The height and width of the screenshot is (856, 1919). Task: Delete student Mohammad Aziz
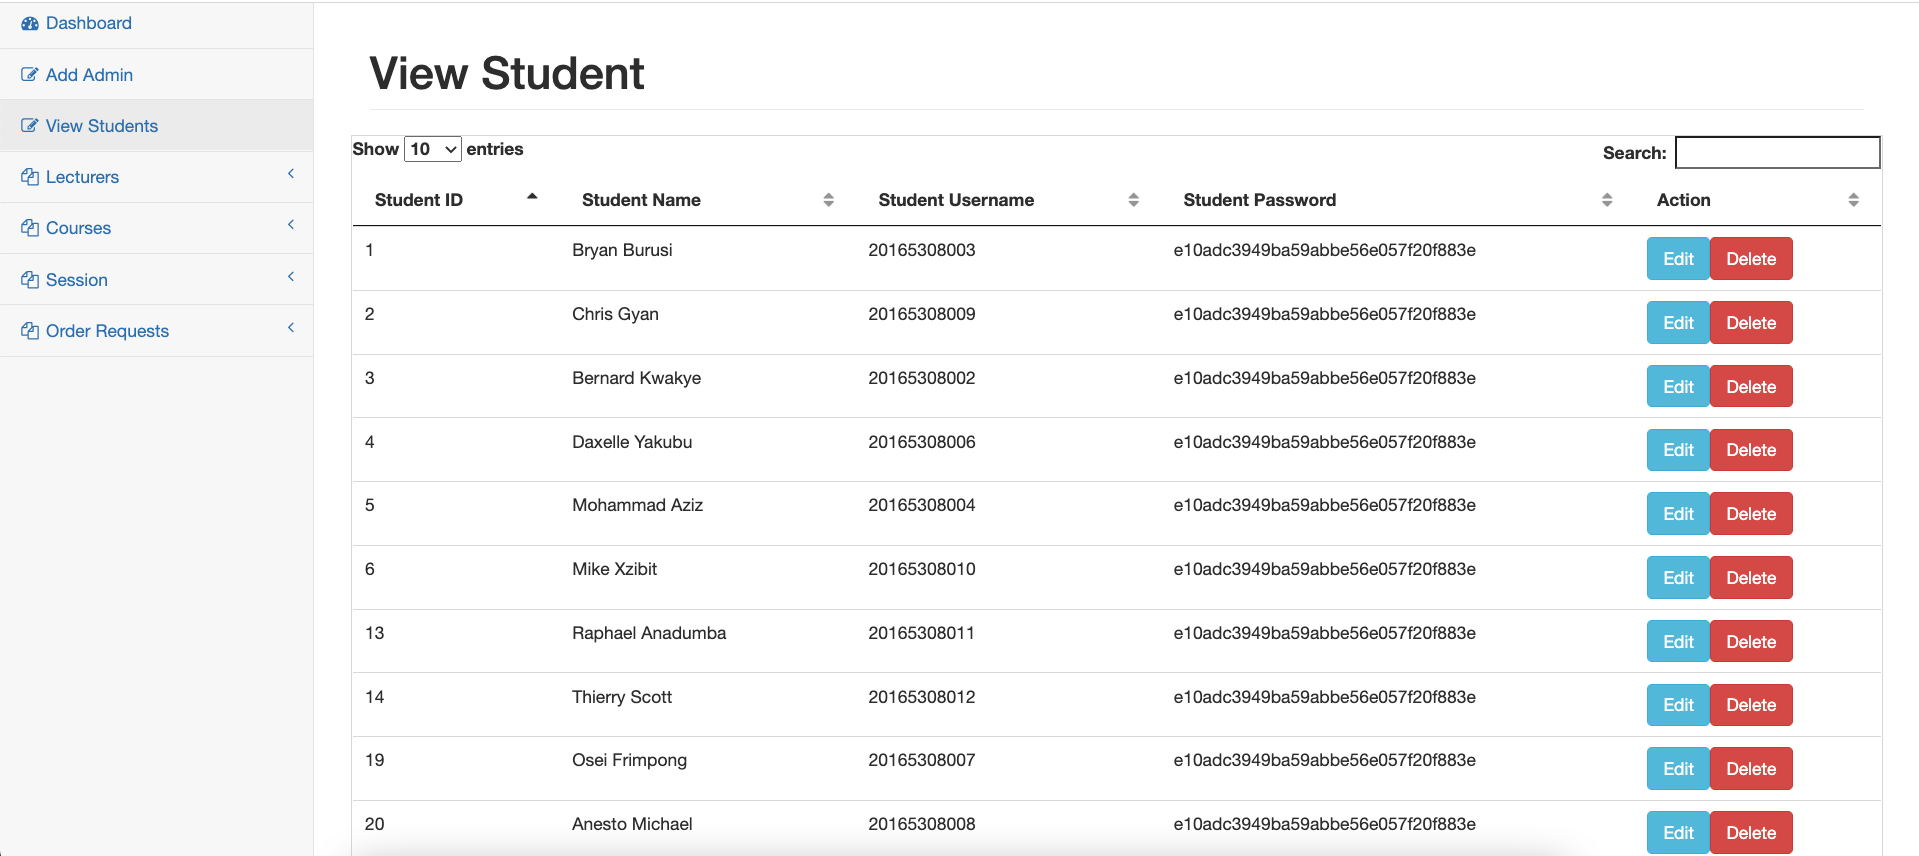(1751, 514)
